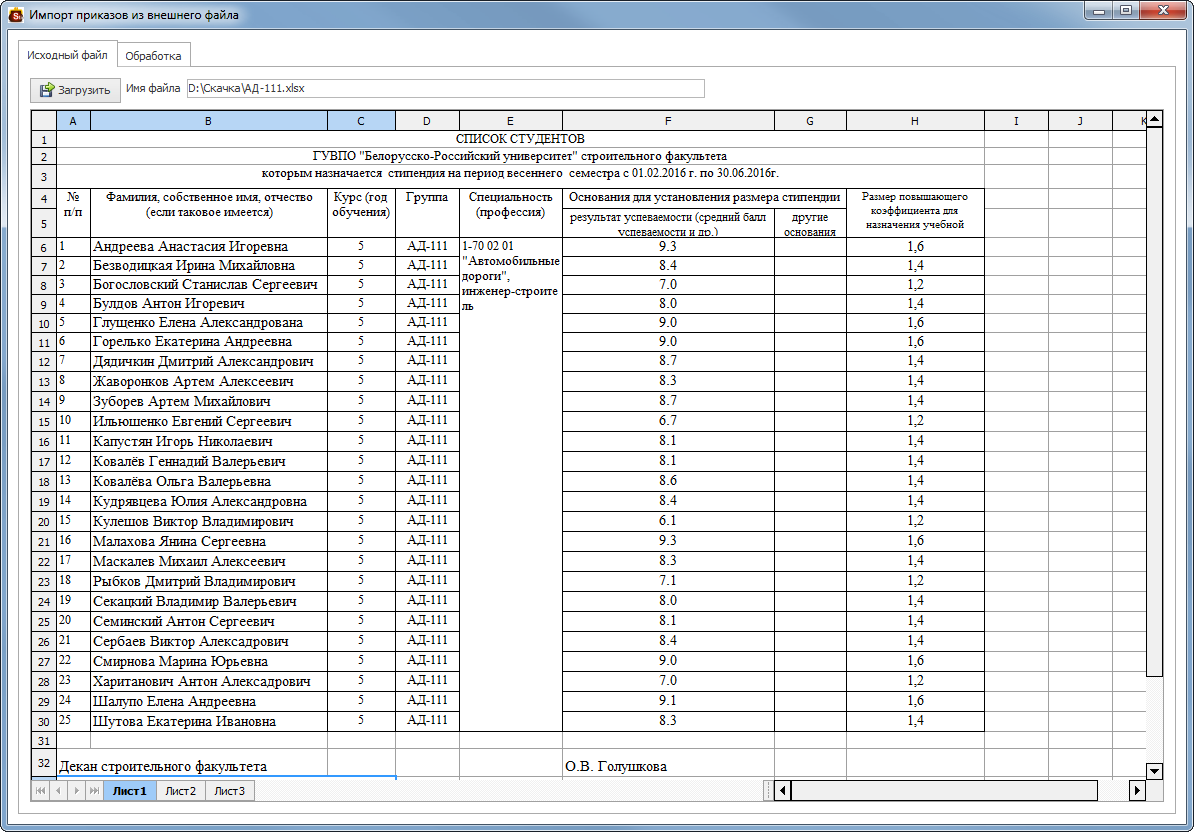The width and height of the screenshot is (1194, 832).
Task: Select column H header
Action: [915, 120]
